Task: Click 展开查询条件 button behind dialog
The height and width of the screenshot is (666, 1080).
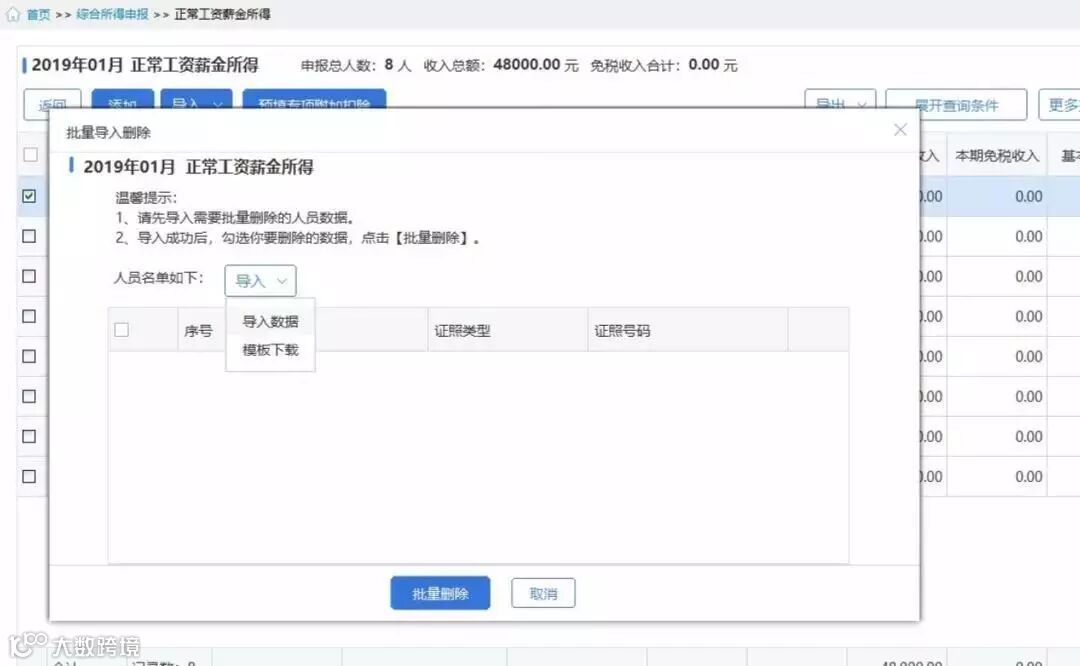Action: coord(956,104)
